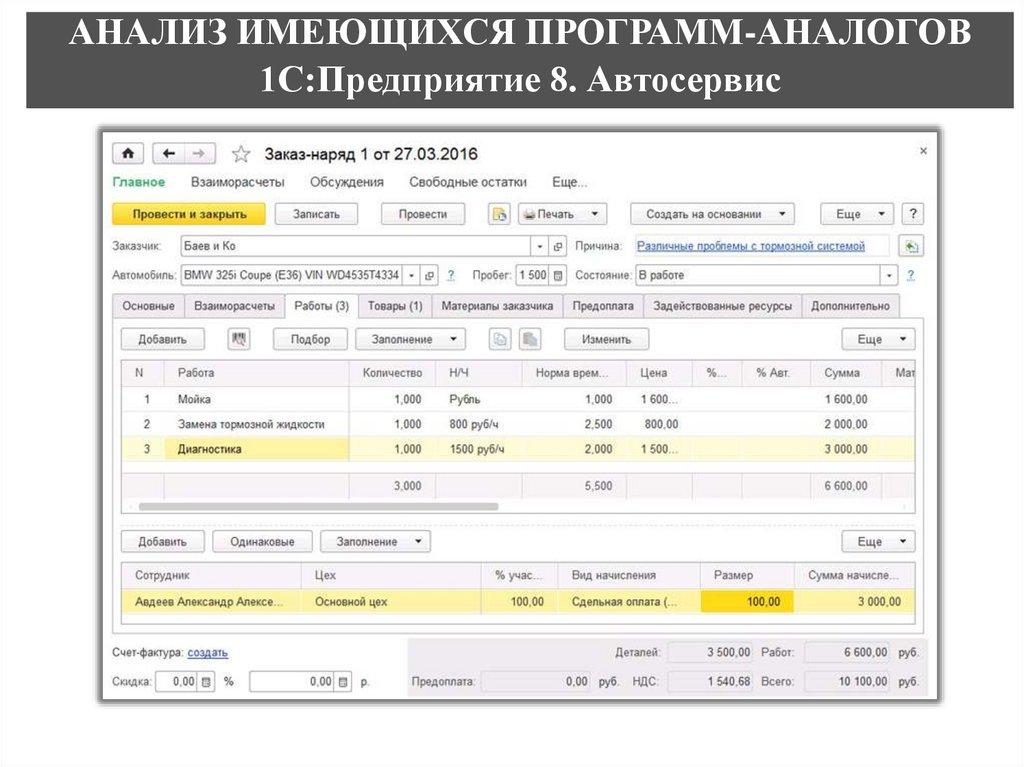Open the help question mark button
The width and height of the screenshot is (1024, 767).
click(911, 214)
